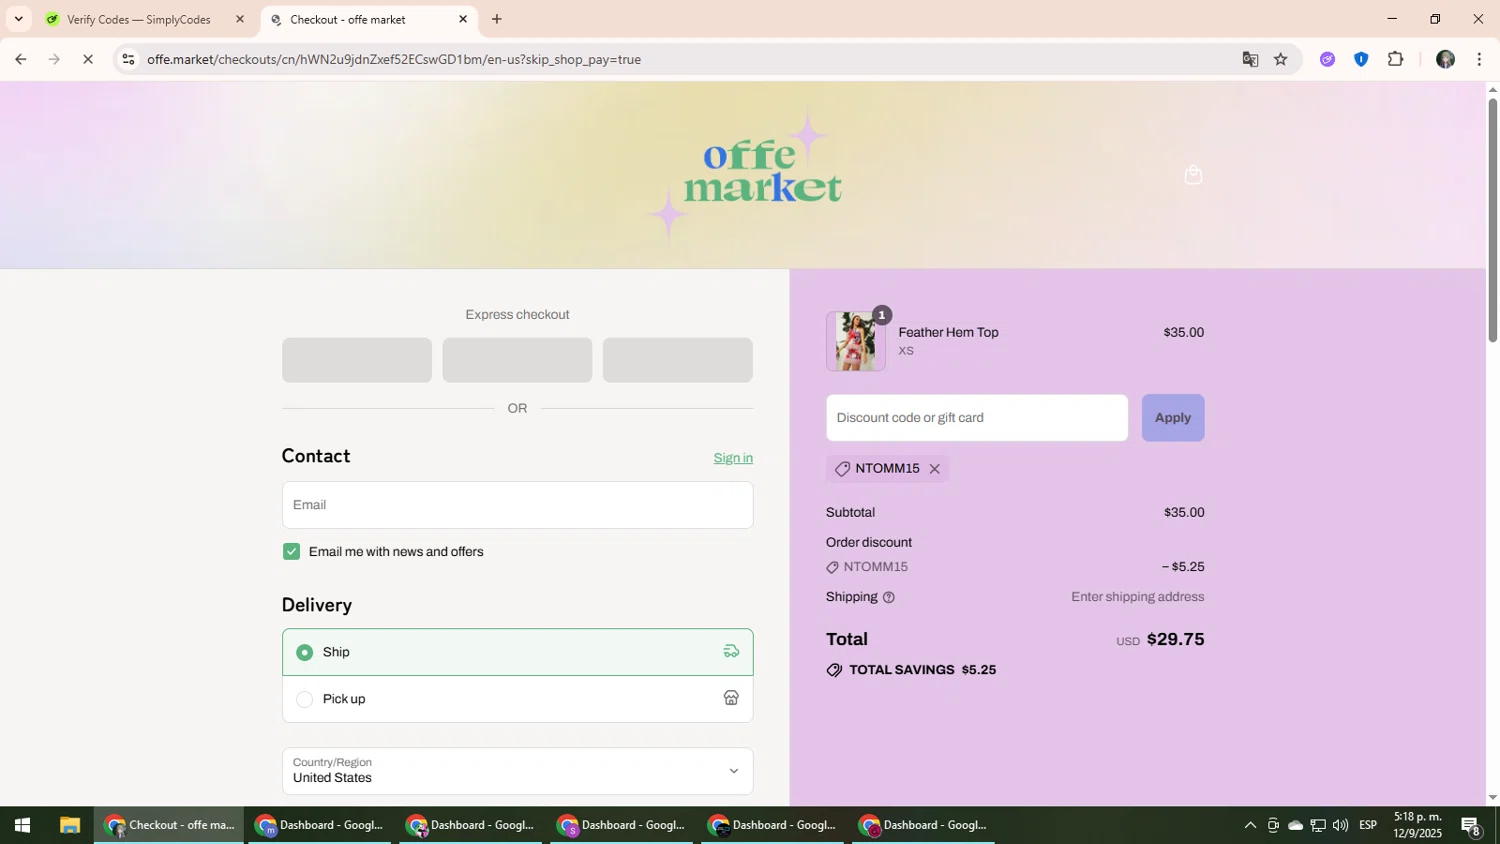Bookmark this page with the star icon
This screenshot has width=1500, height=844.
[1281, 59]
